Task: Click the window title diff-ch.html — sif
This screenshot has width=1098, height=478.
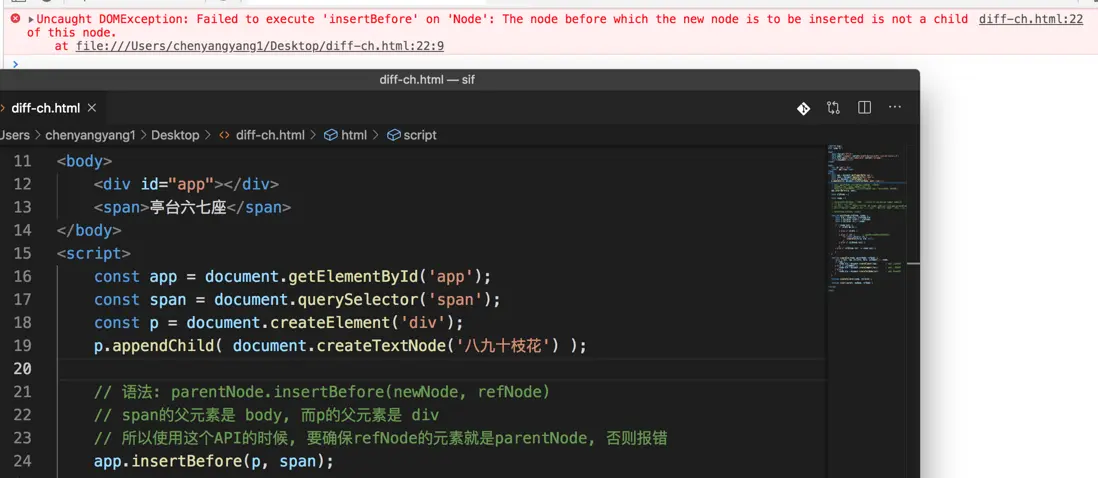Action: pos(427,80)
